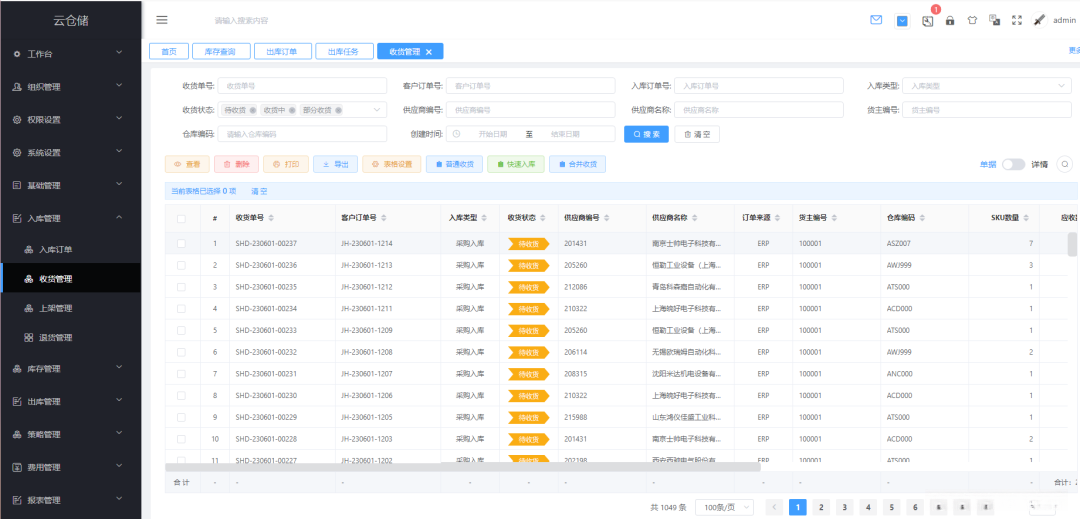Click the language translation icon
Screen dimensions: 1080x519
(995, 20)
